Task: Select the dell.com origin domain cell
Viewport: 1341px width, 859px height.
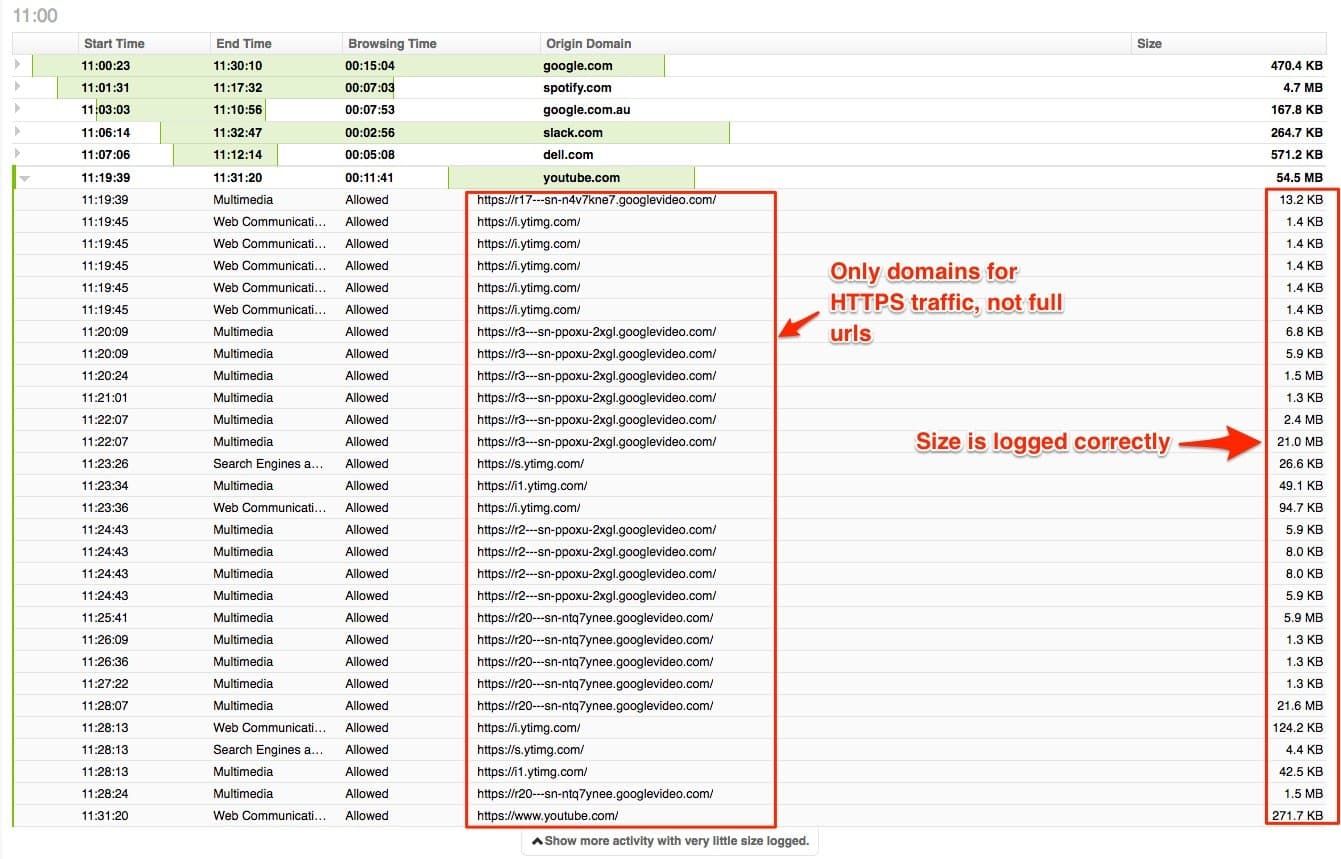Action: tap(568, 155)
